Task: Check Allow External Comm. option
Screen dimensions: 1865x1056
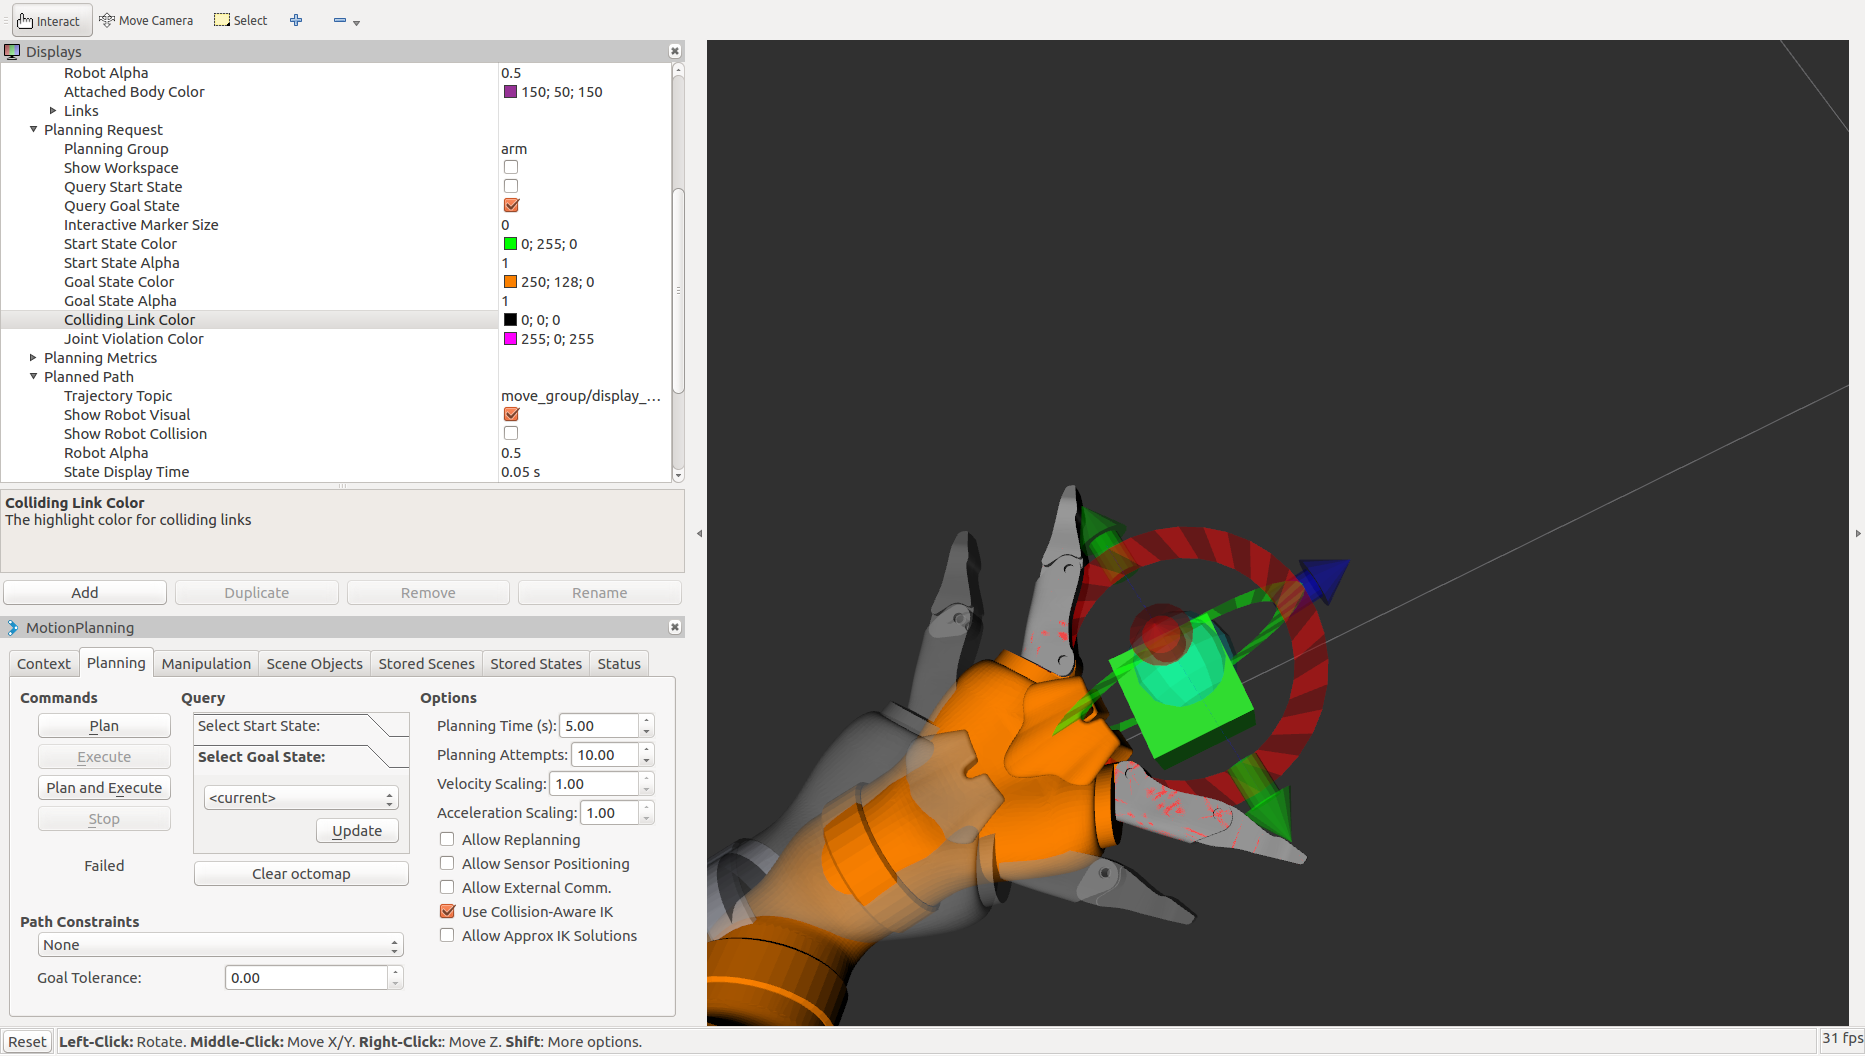Action: pyautogui.click(x=447, y=887)
